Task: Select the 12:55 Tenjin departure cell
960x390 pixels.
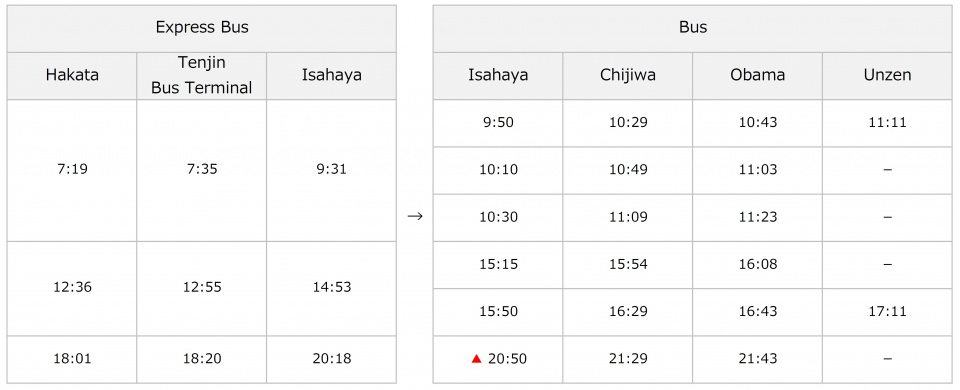Action: tap(201, 288)
